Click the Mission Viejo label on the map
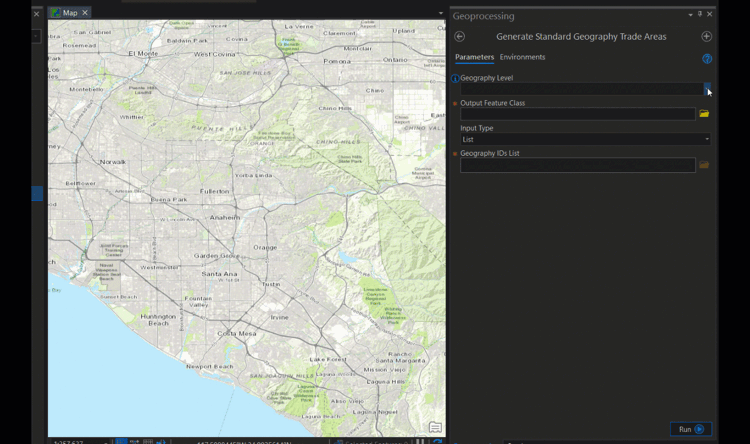Viewport: 750px width, 444px height. 384,370
